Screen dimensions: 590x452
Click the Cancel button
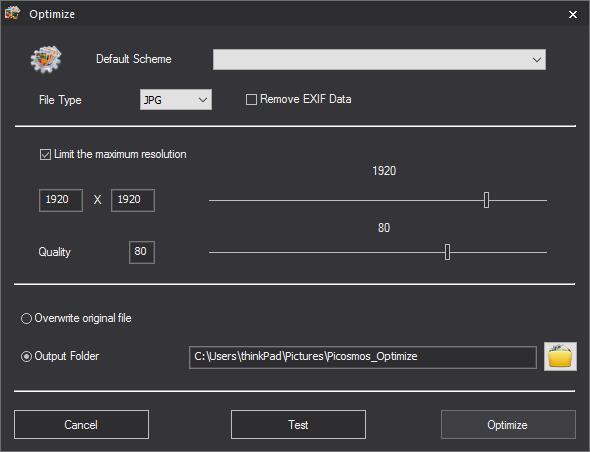81,425
